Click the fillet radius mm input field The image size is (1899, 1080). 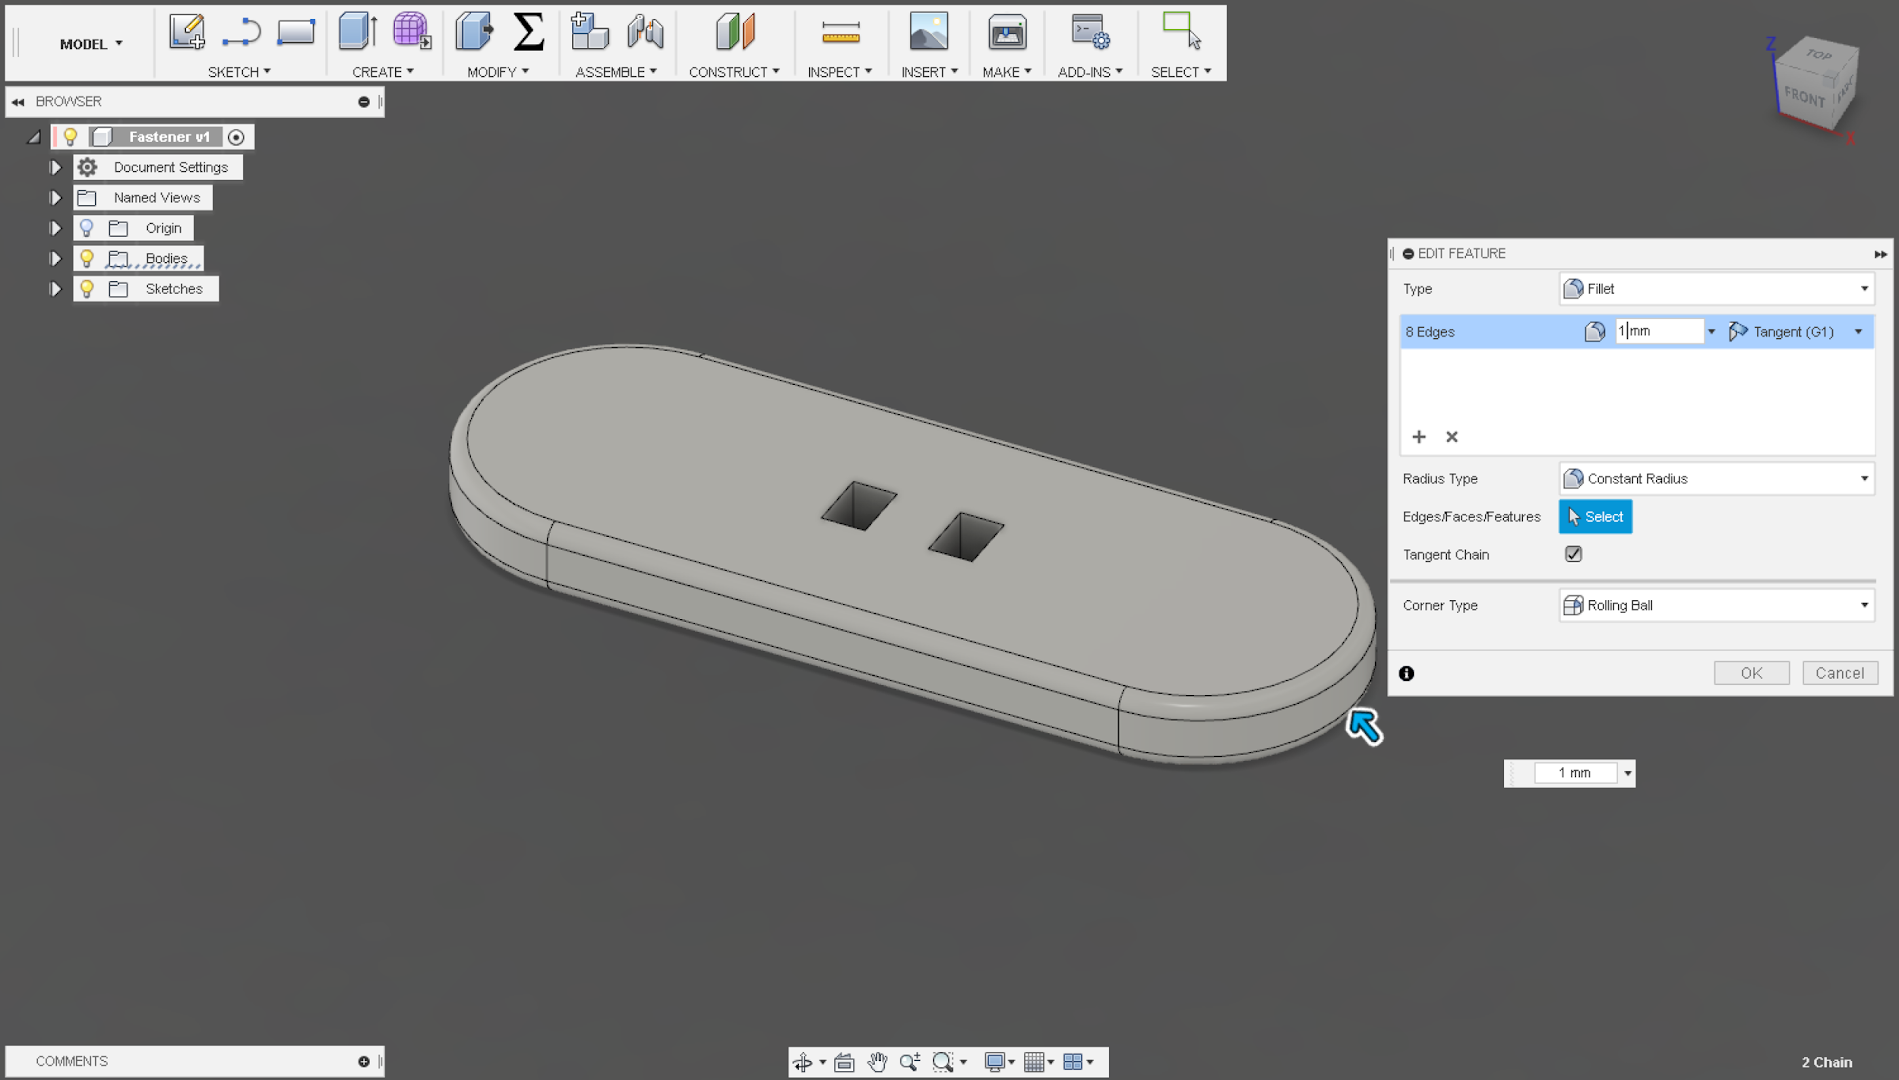(x=1660, y=332)
